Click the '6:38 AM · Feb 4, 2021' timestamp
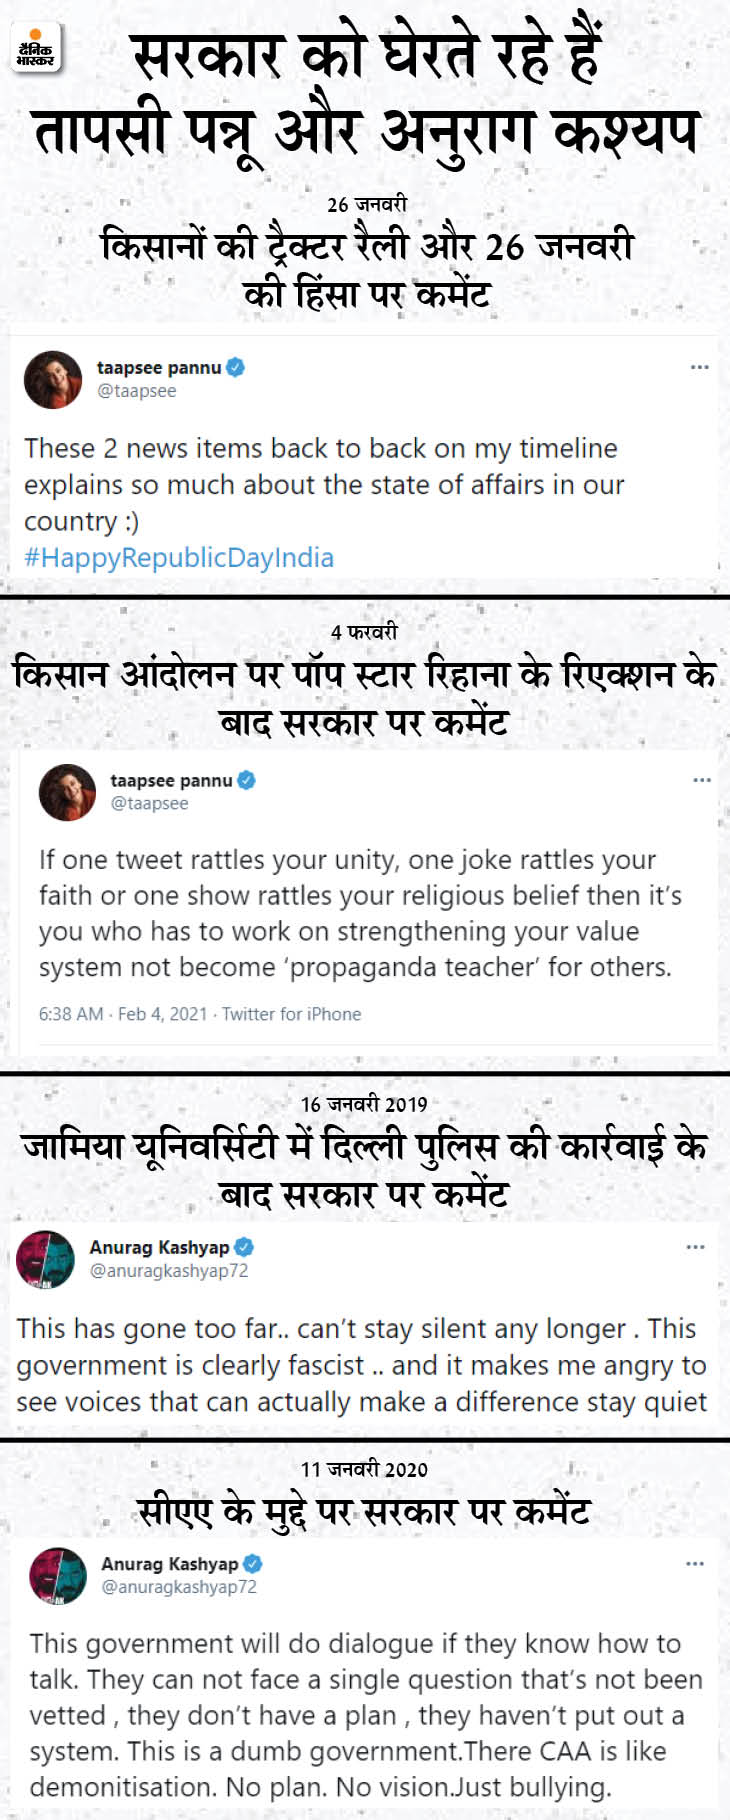The width and height of the screenshot is (730, 1820). 123,1014
